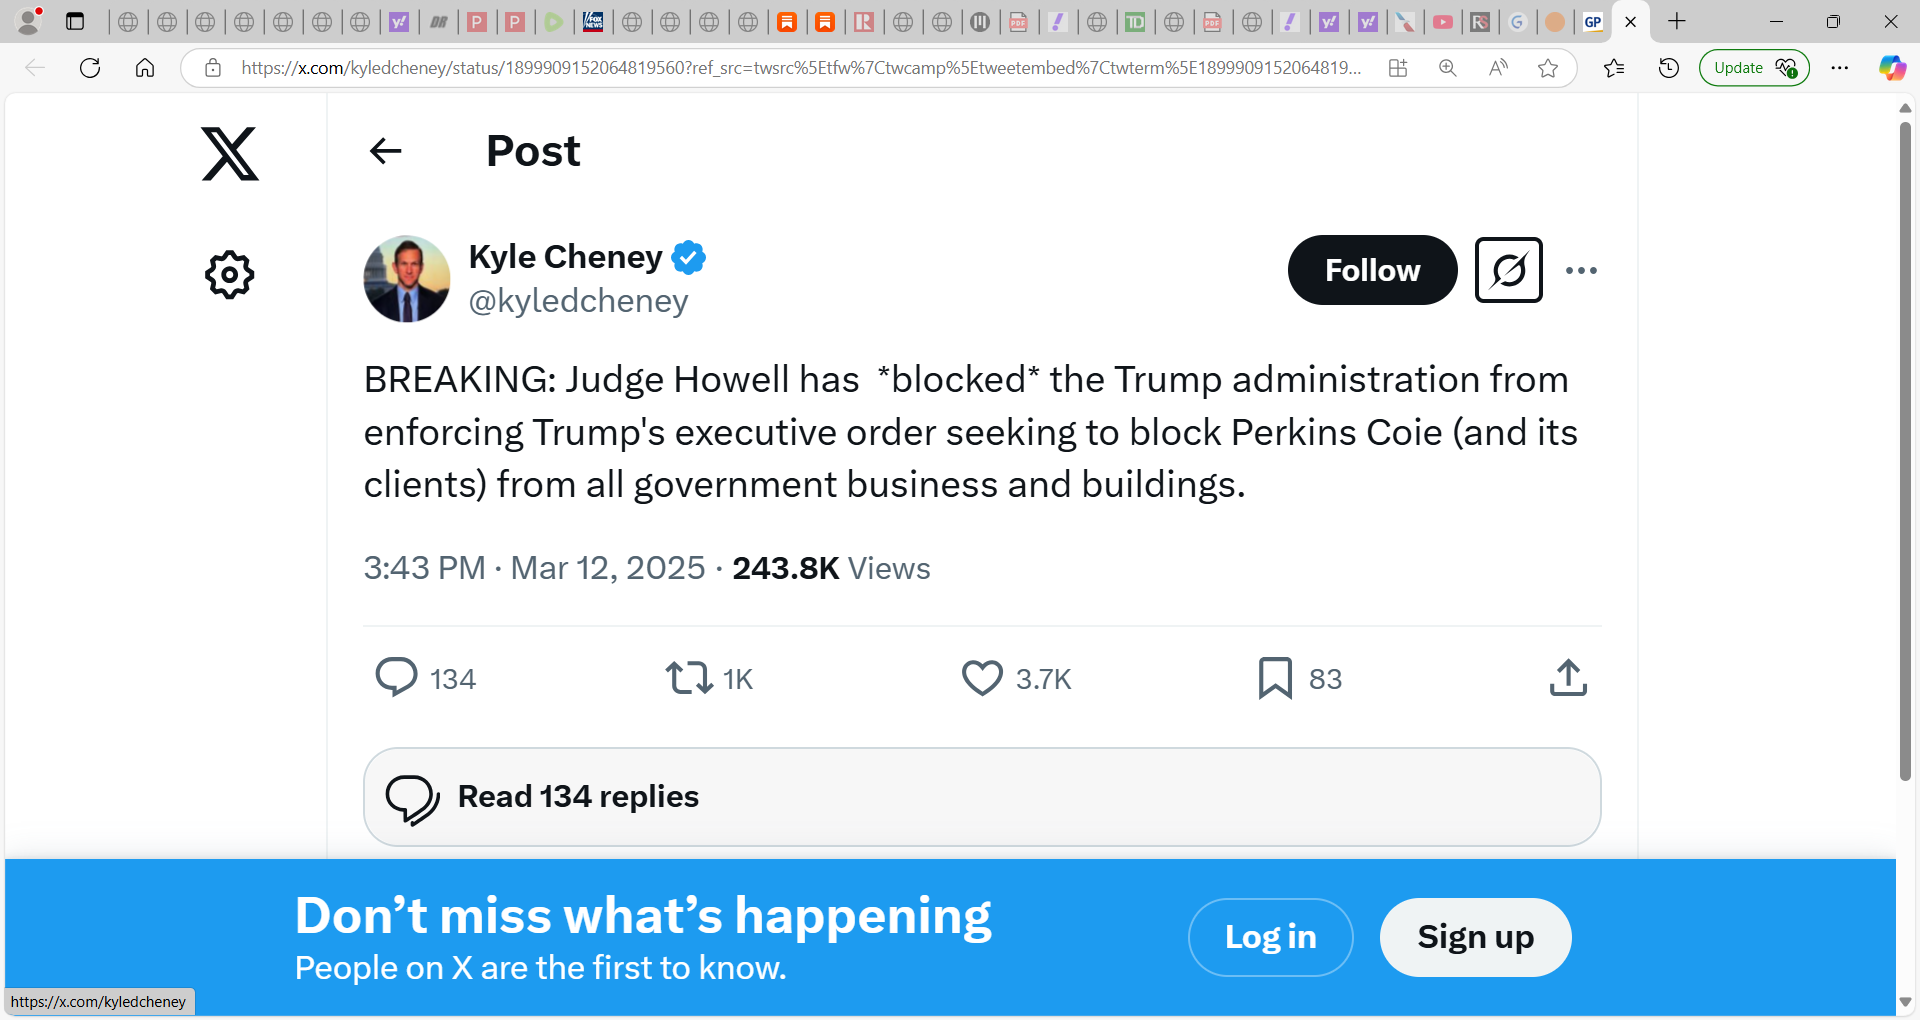Viewport: 1920px width, 1020px height.
Task: Navigate back using the Post back arrow
Action: [x=385, y=150]
